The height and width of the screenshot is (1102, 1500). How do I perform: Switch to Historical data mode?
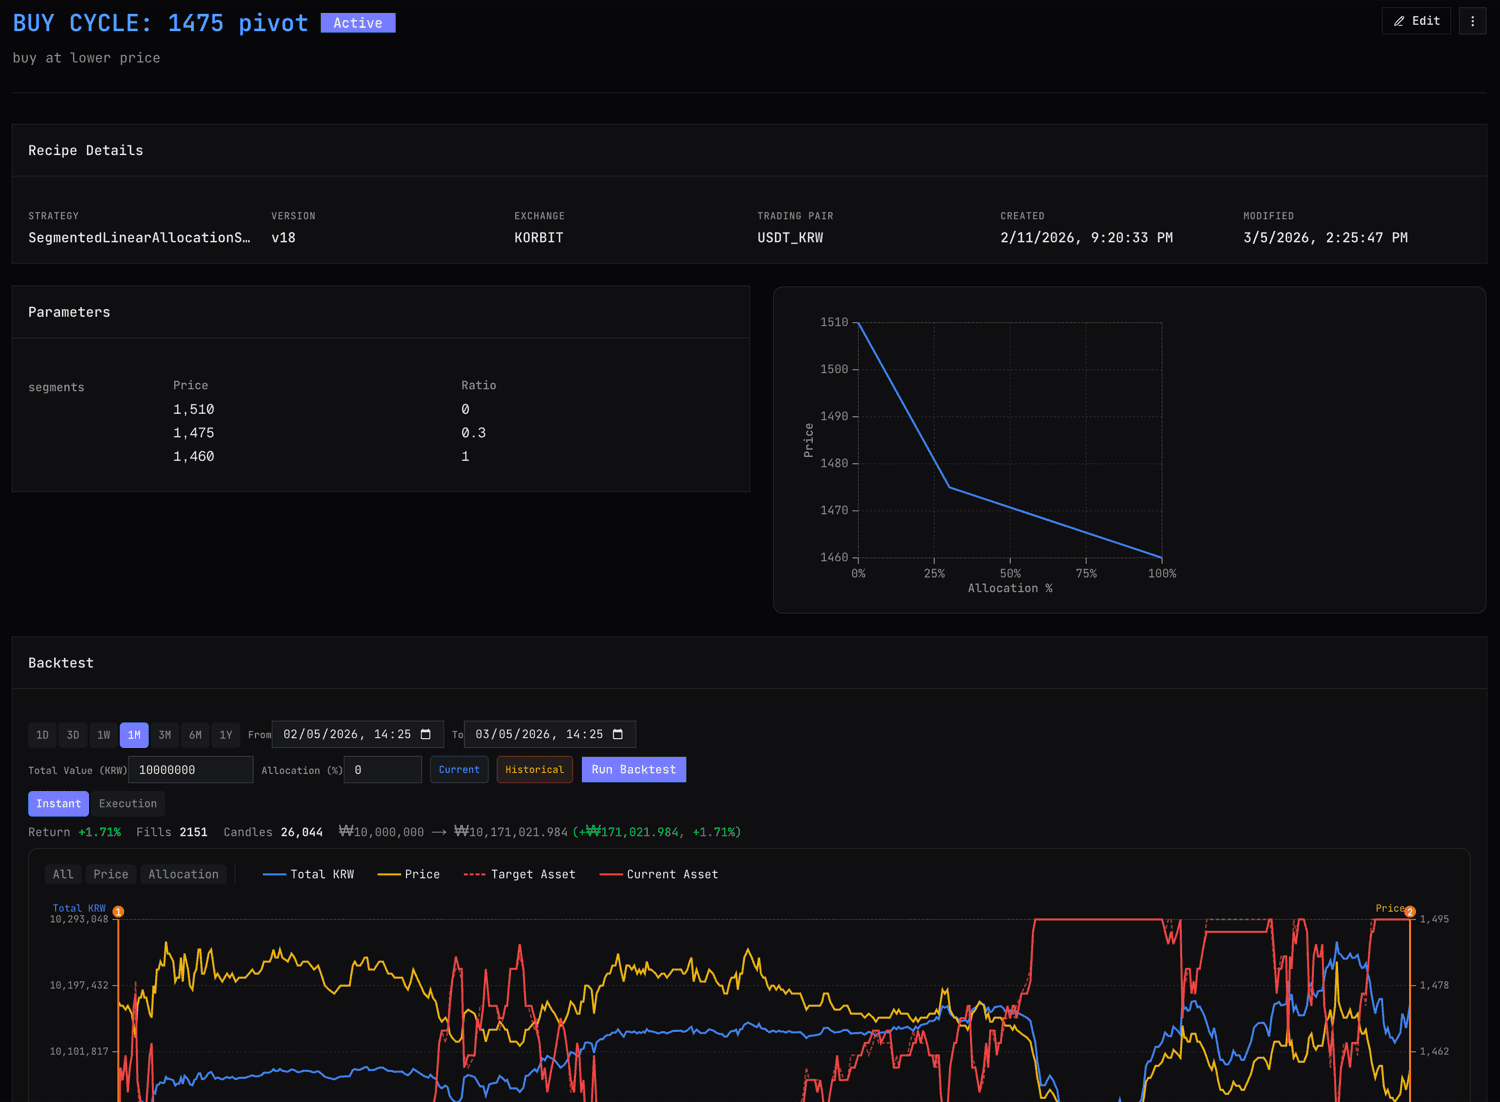[x=534, y=769]
